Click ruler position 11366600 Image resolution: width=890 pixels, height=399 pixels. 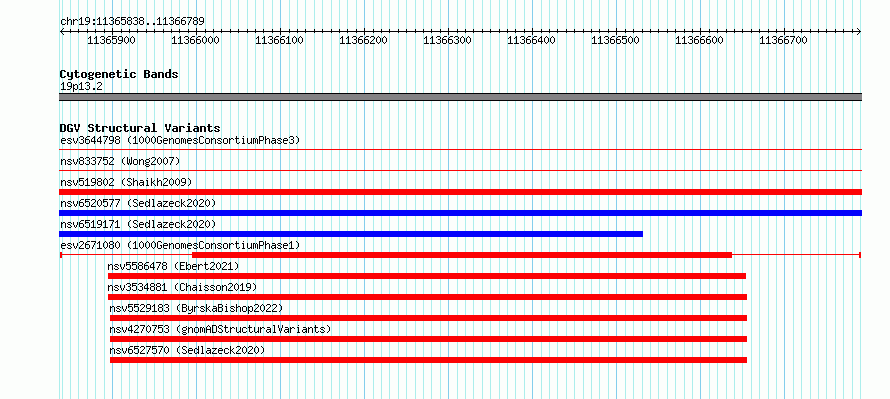(700, 40)
